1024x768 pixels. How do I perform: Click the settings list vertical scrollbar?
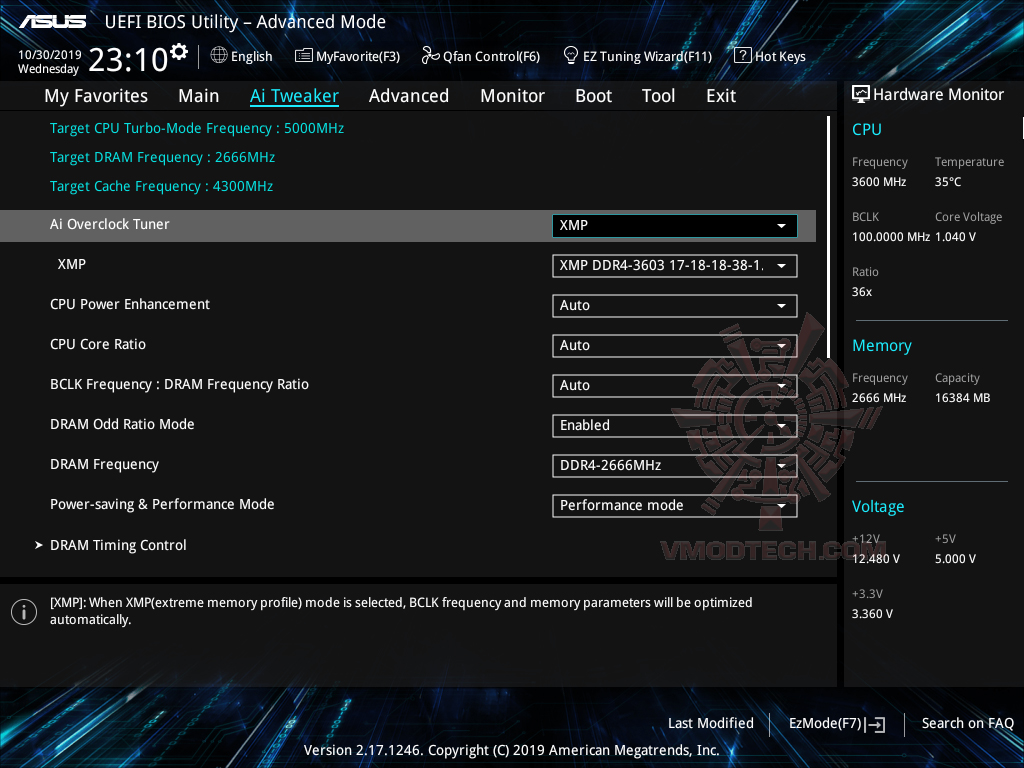[x=828, y=236]
